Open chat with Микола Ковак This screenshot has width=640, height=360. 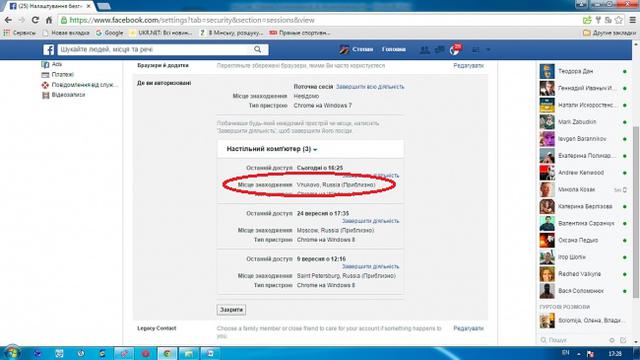pyautogui.click(x=583, y=190)
